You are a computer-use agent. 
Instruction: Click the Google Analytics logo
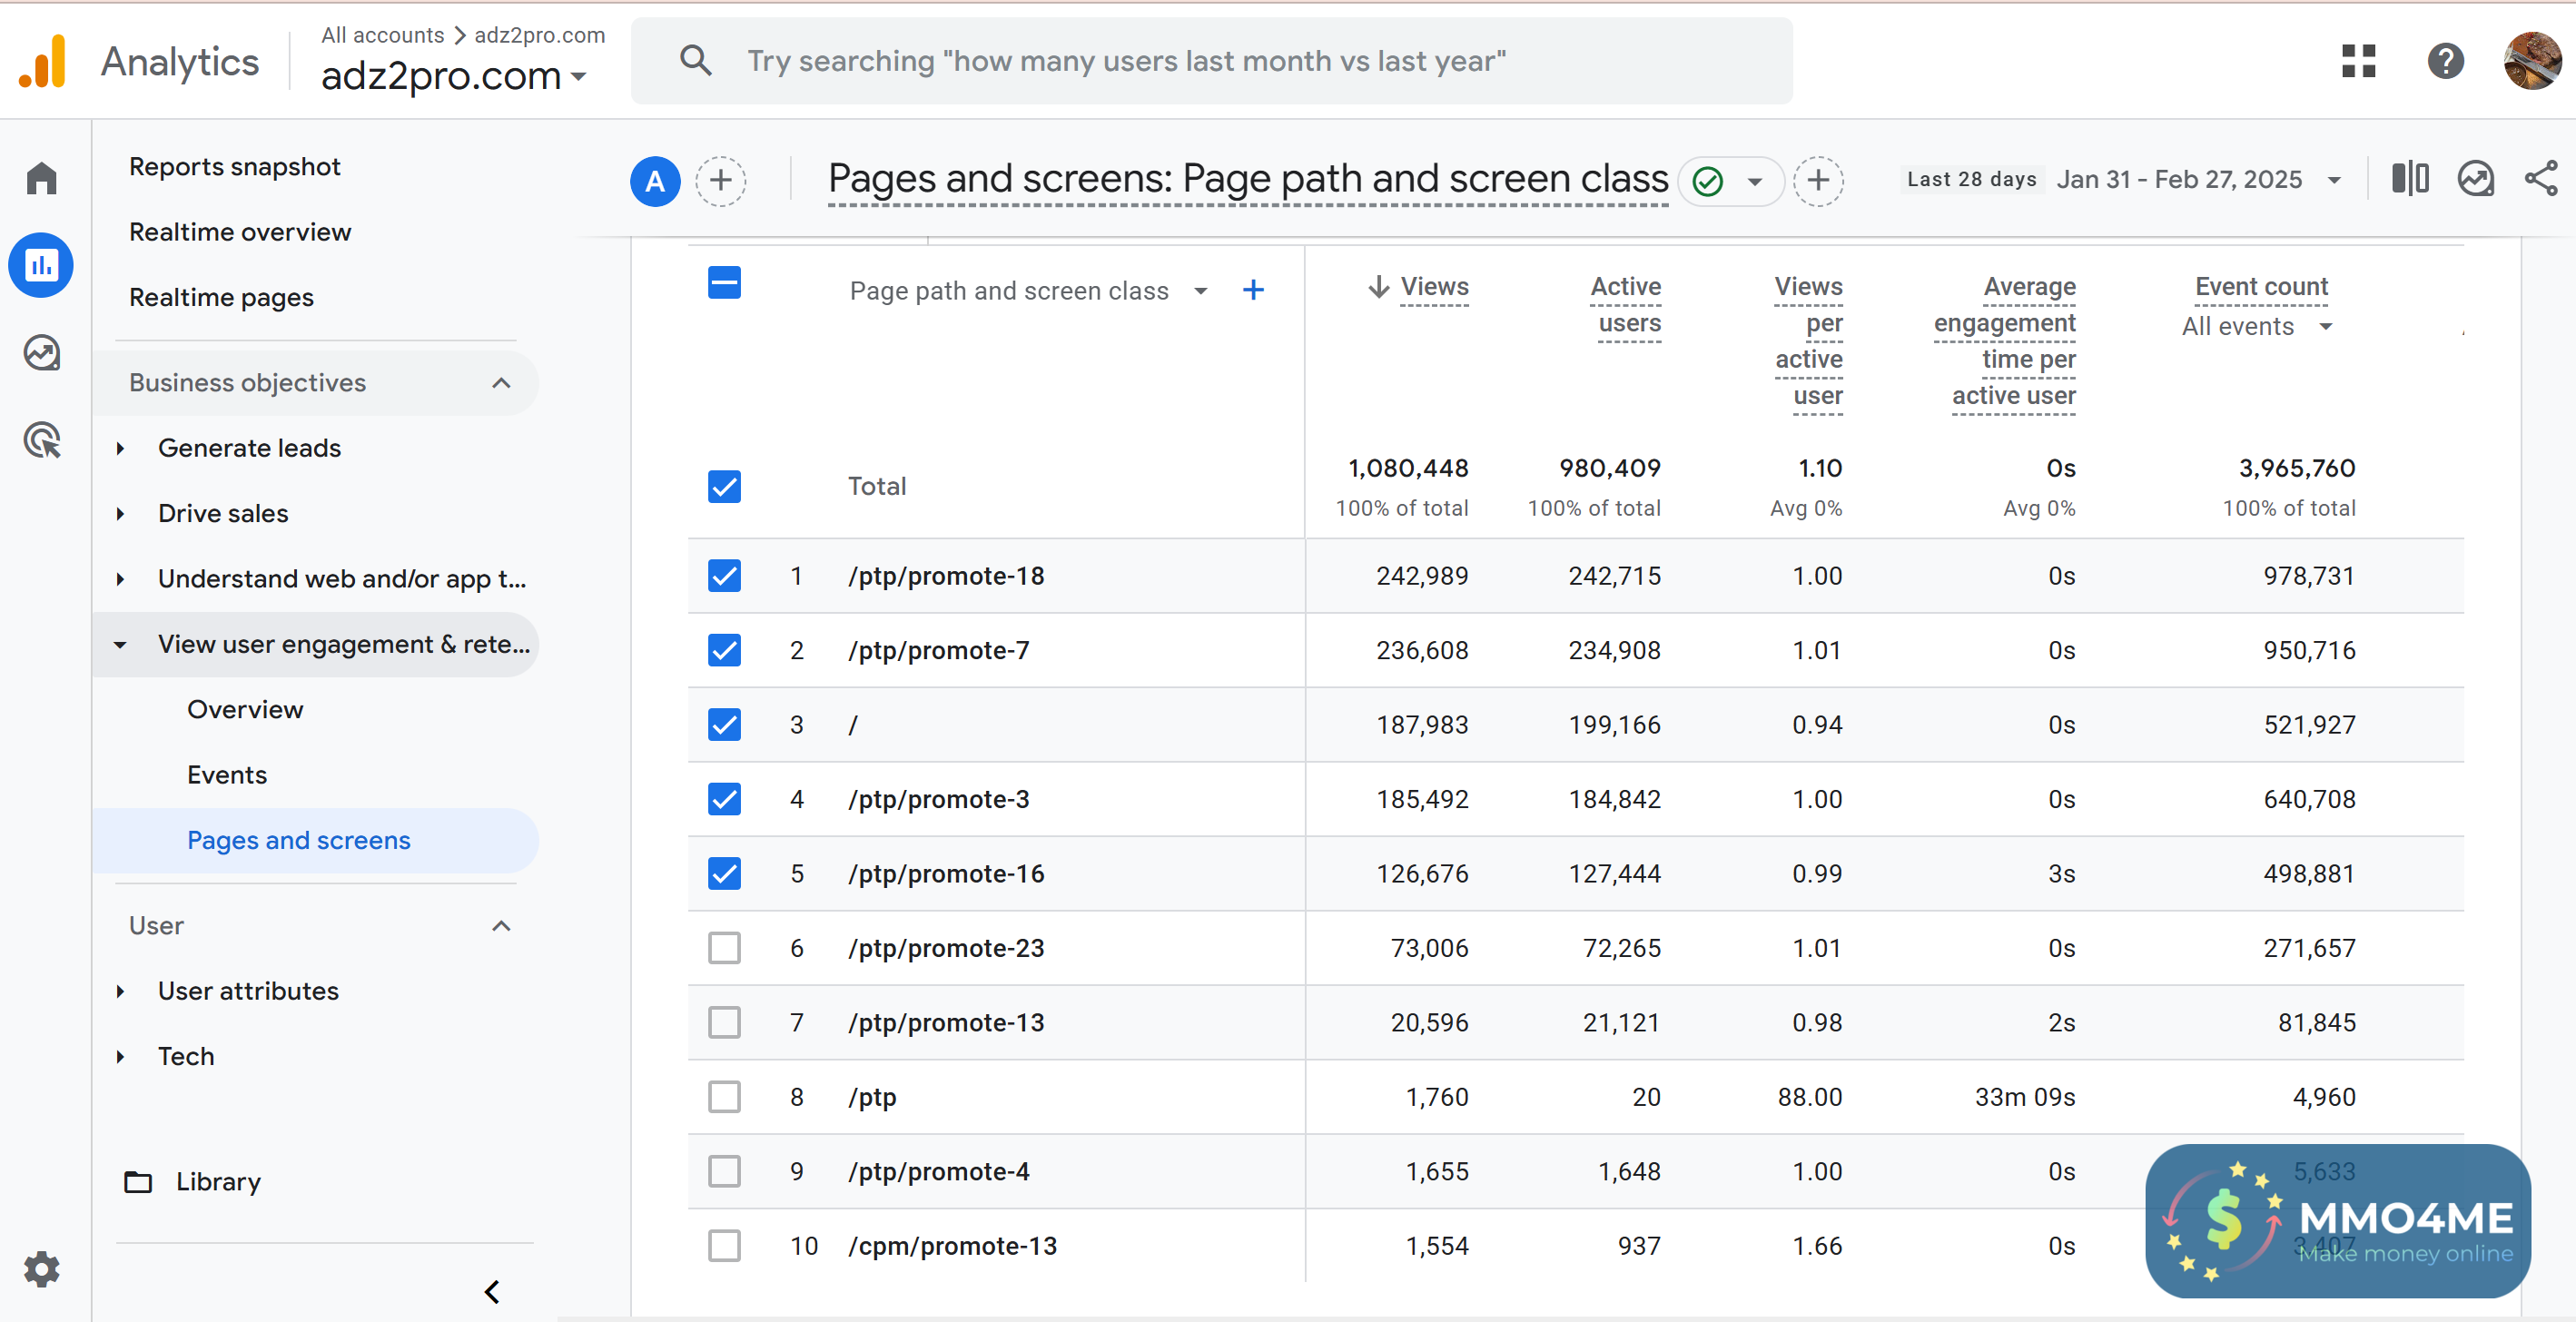click(x=43, y=61)
